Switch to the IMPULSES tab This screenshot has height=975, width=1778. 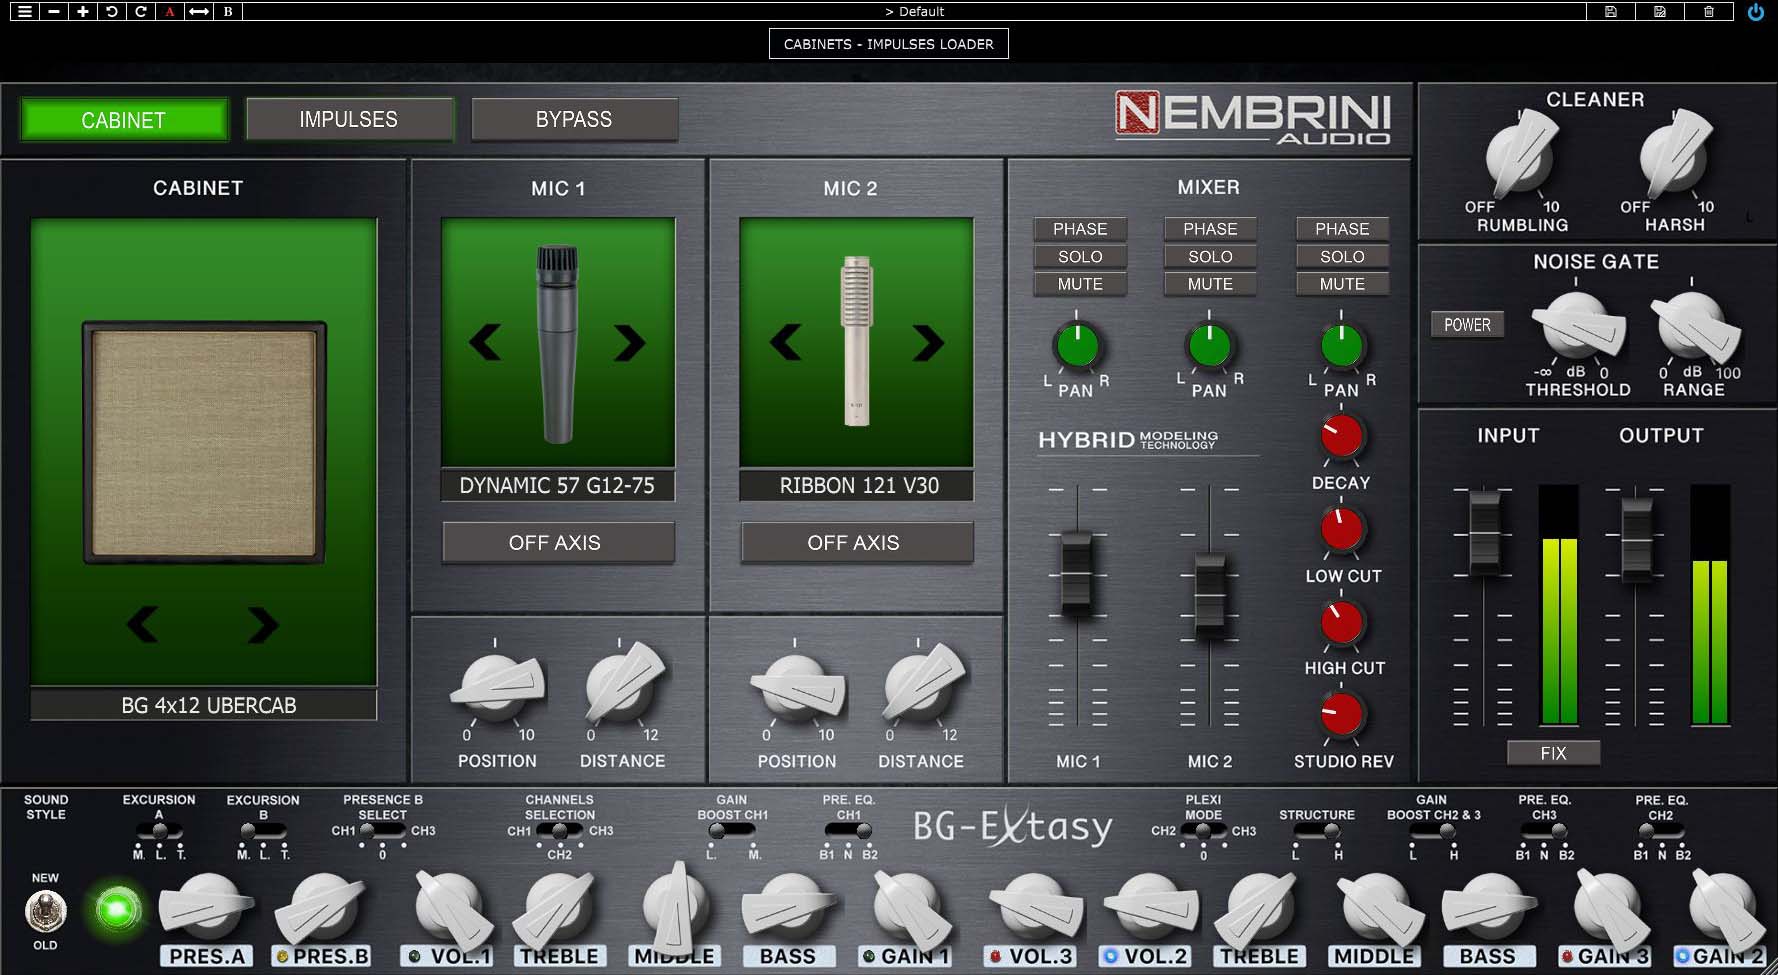[349, 119]
